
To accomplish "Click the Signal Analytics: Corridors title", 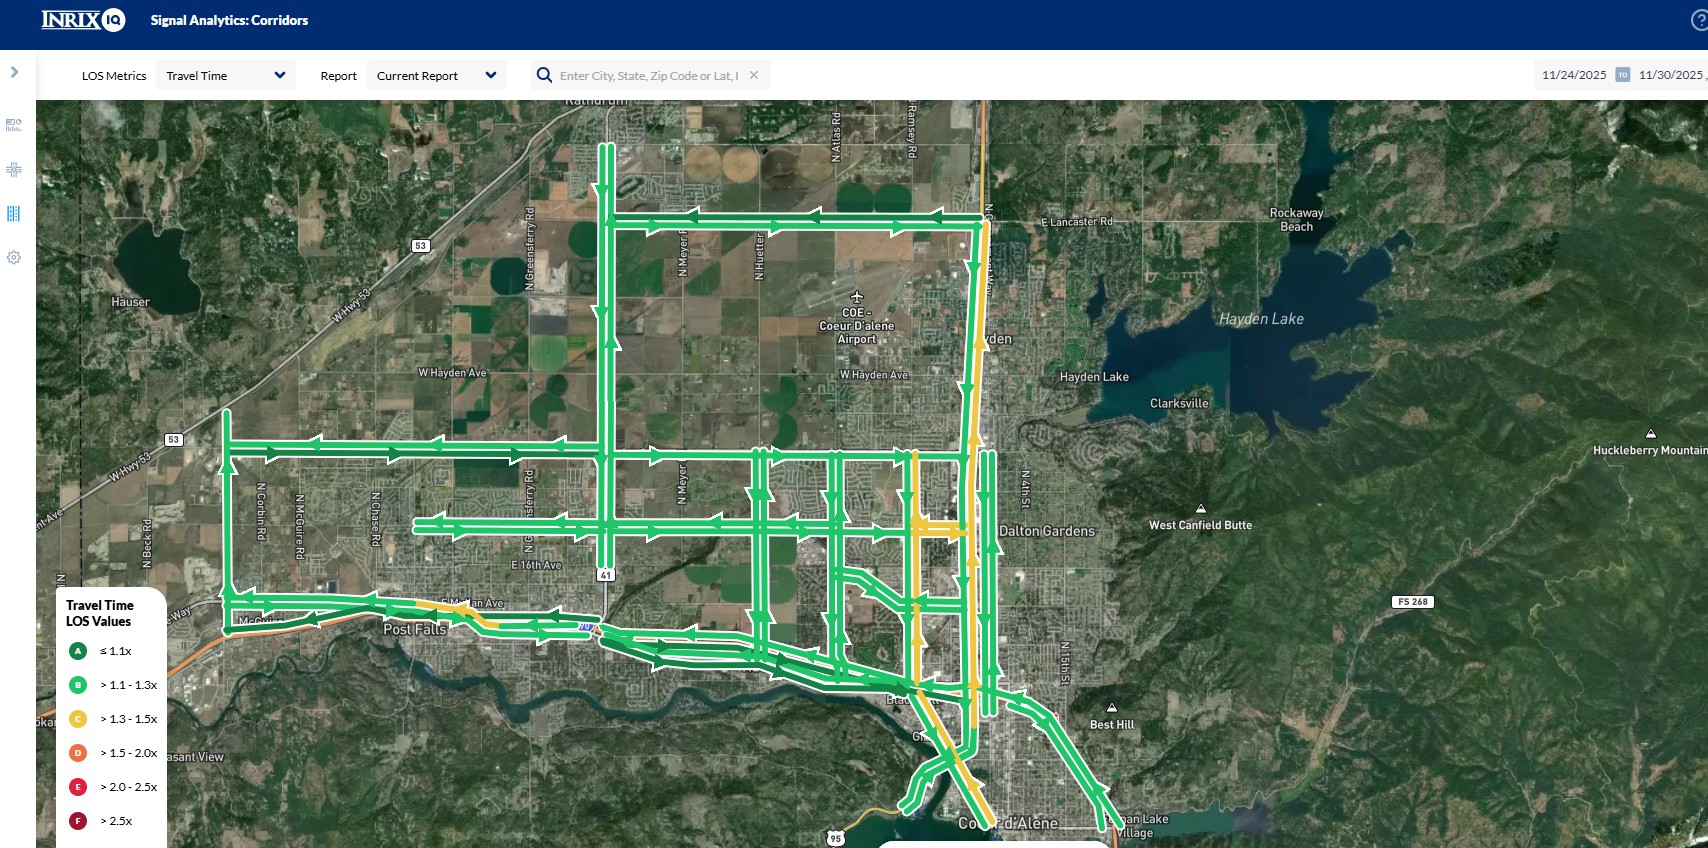I will pyautogui.click(x=229, y=20).
